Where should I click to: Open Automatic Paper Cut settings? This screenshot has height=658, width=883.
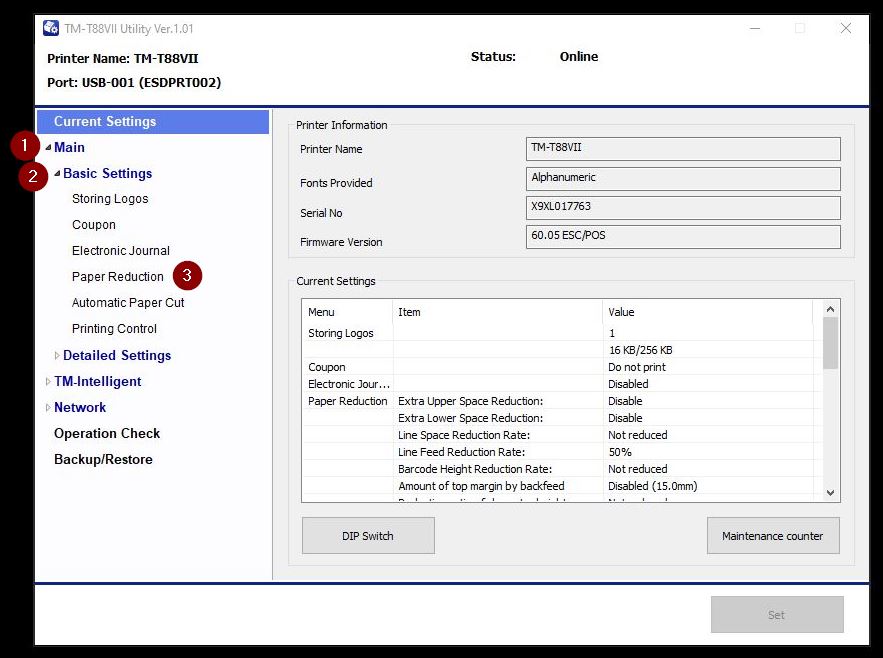tap(128, 303)
